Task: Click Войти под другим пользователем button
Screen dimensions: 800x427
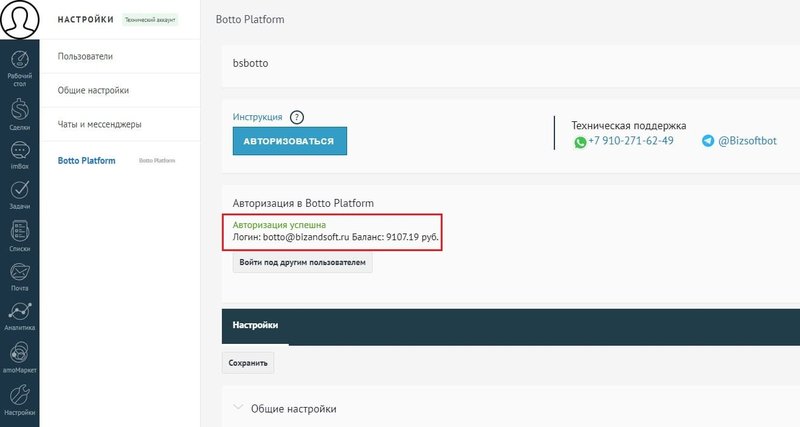Action: [302, 263]
